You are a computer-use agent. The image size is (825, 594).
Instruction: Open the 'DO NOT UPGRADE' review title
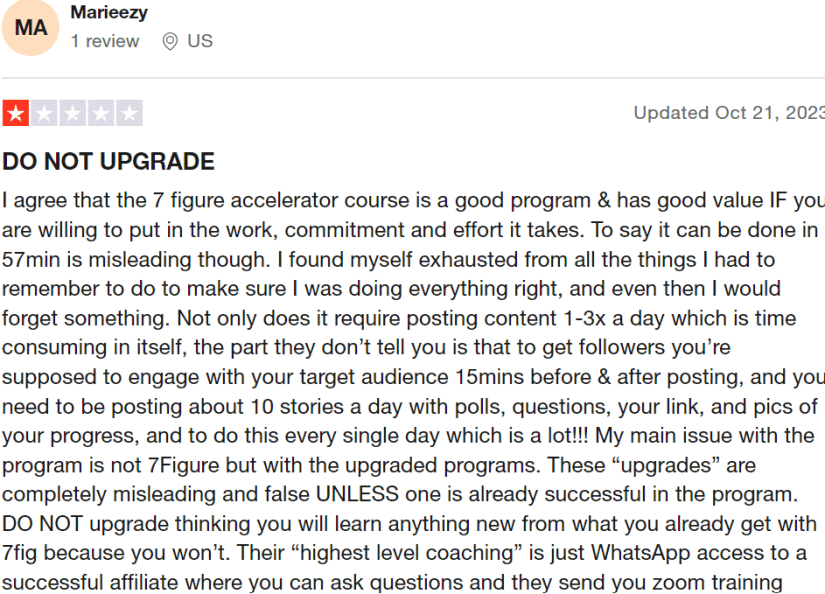(x=108, y=162)
